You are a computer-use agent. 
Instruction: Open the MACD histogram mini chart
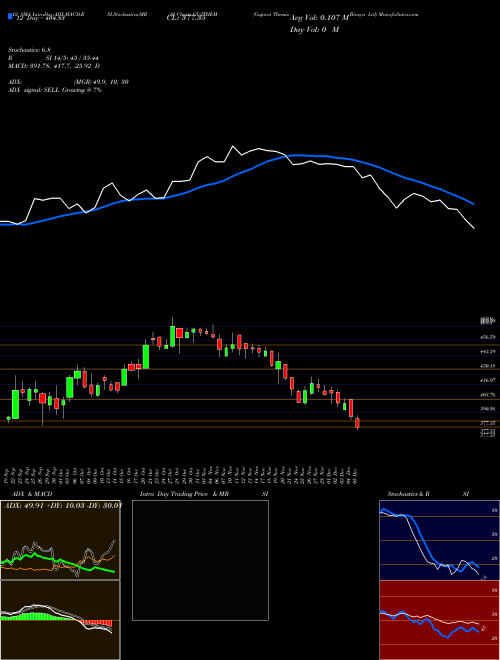coord(60,620)
